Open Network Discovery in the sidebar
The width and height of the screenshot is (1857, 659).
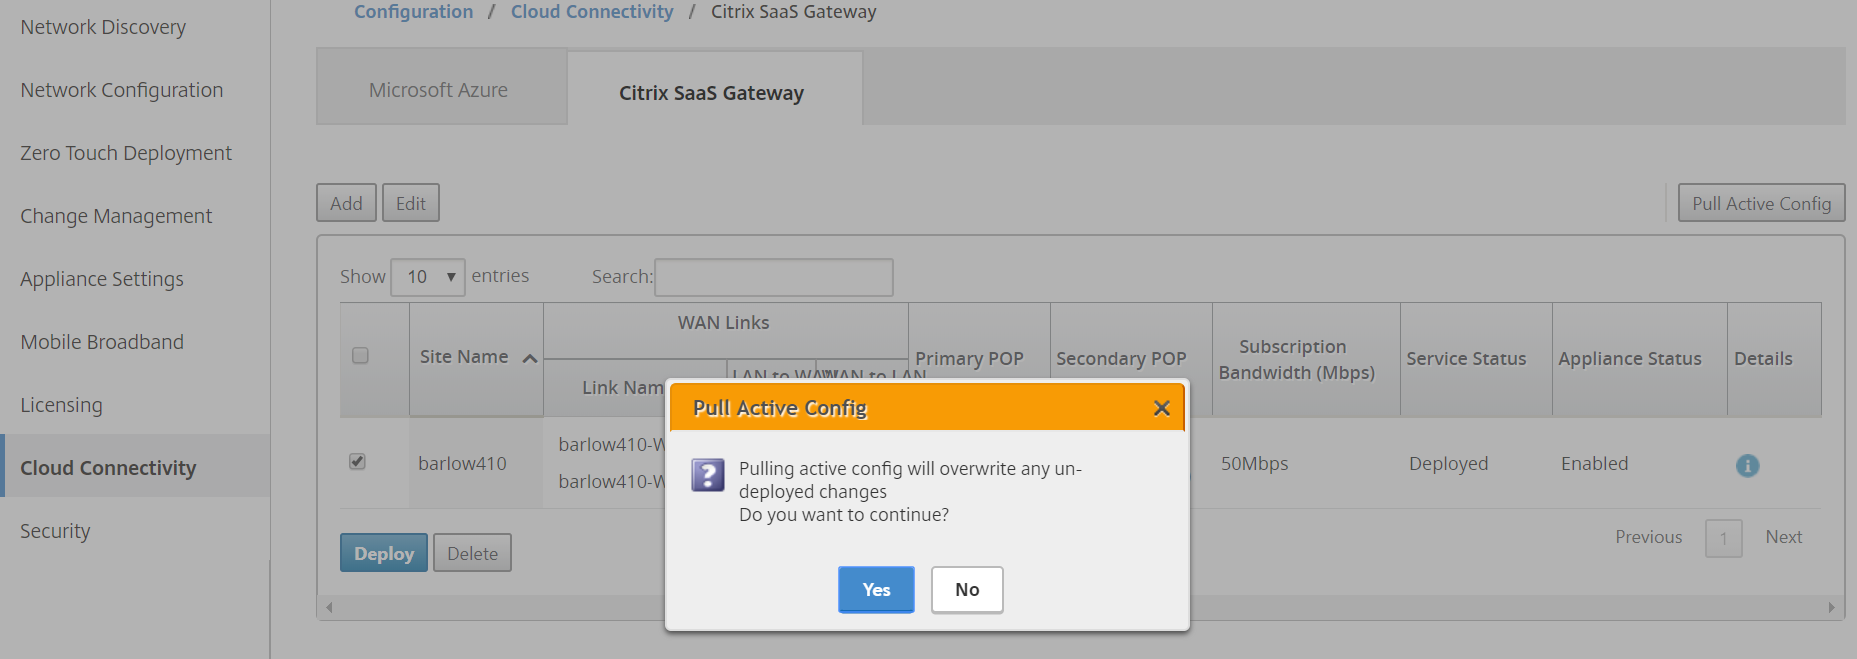(x=103, y=27)
